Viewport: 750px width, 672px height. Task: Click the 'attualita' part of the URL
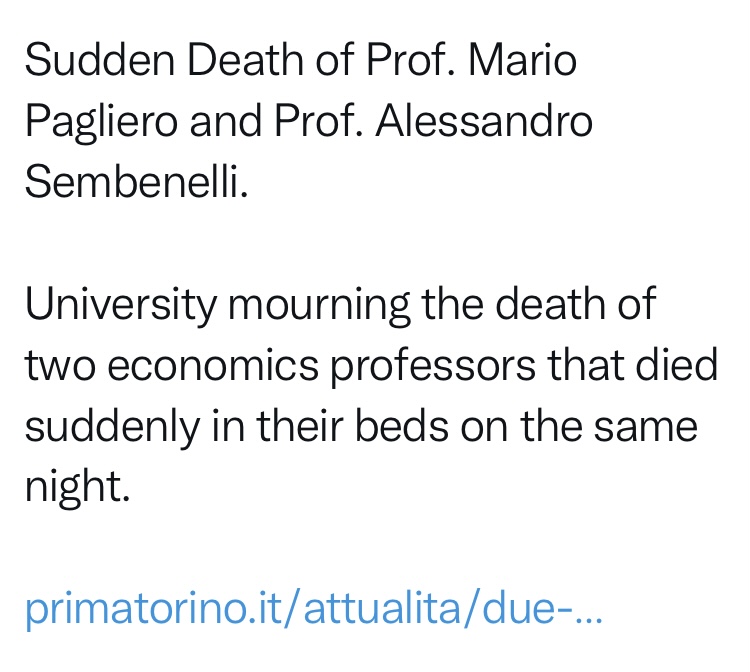[x=381, y=608]
